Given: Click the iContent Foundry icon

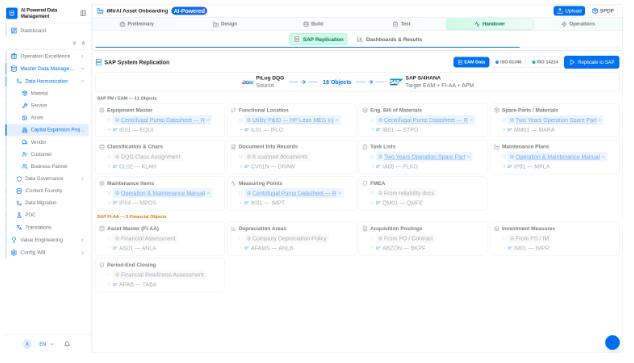Looking at the screenshot, I should click(19, 191).
